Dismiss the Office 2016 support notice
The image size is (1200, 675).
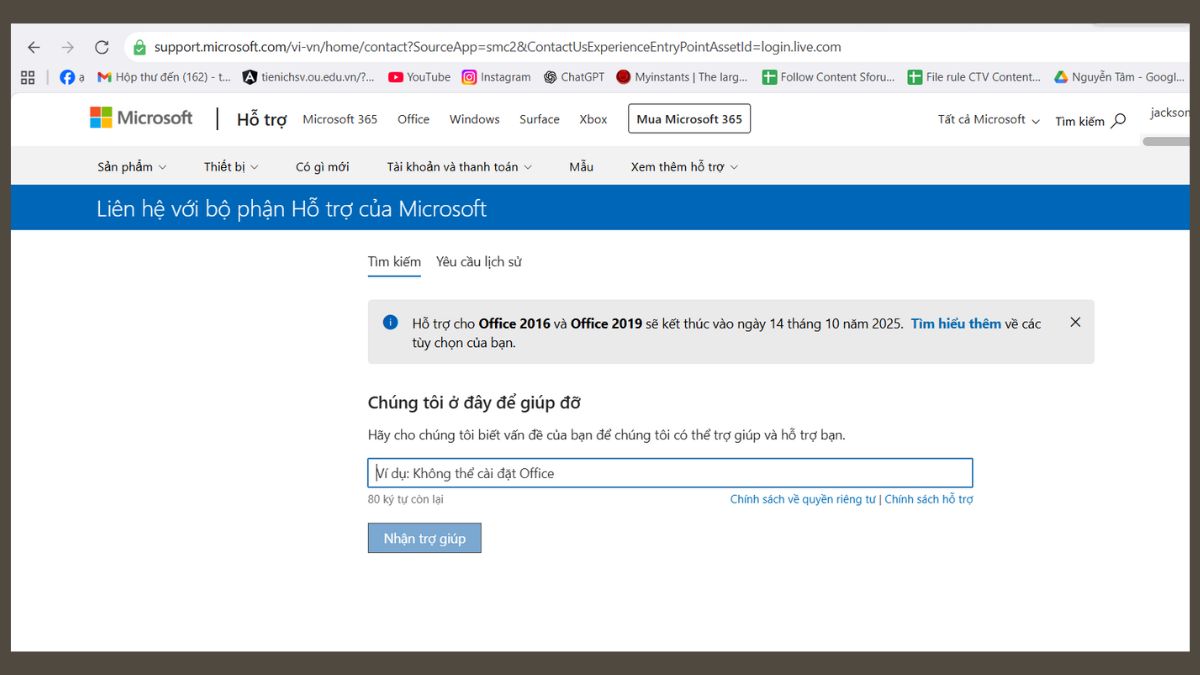point(1075,322)
